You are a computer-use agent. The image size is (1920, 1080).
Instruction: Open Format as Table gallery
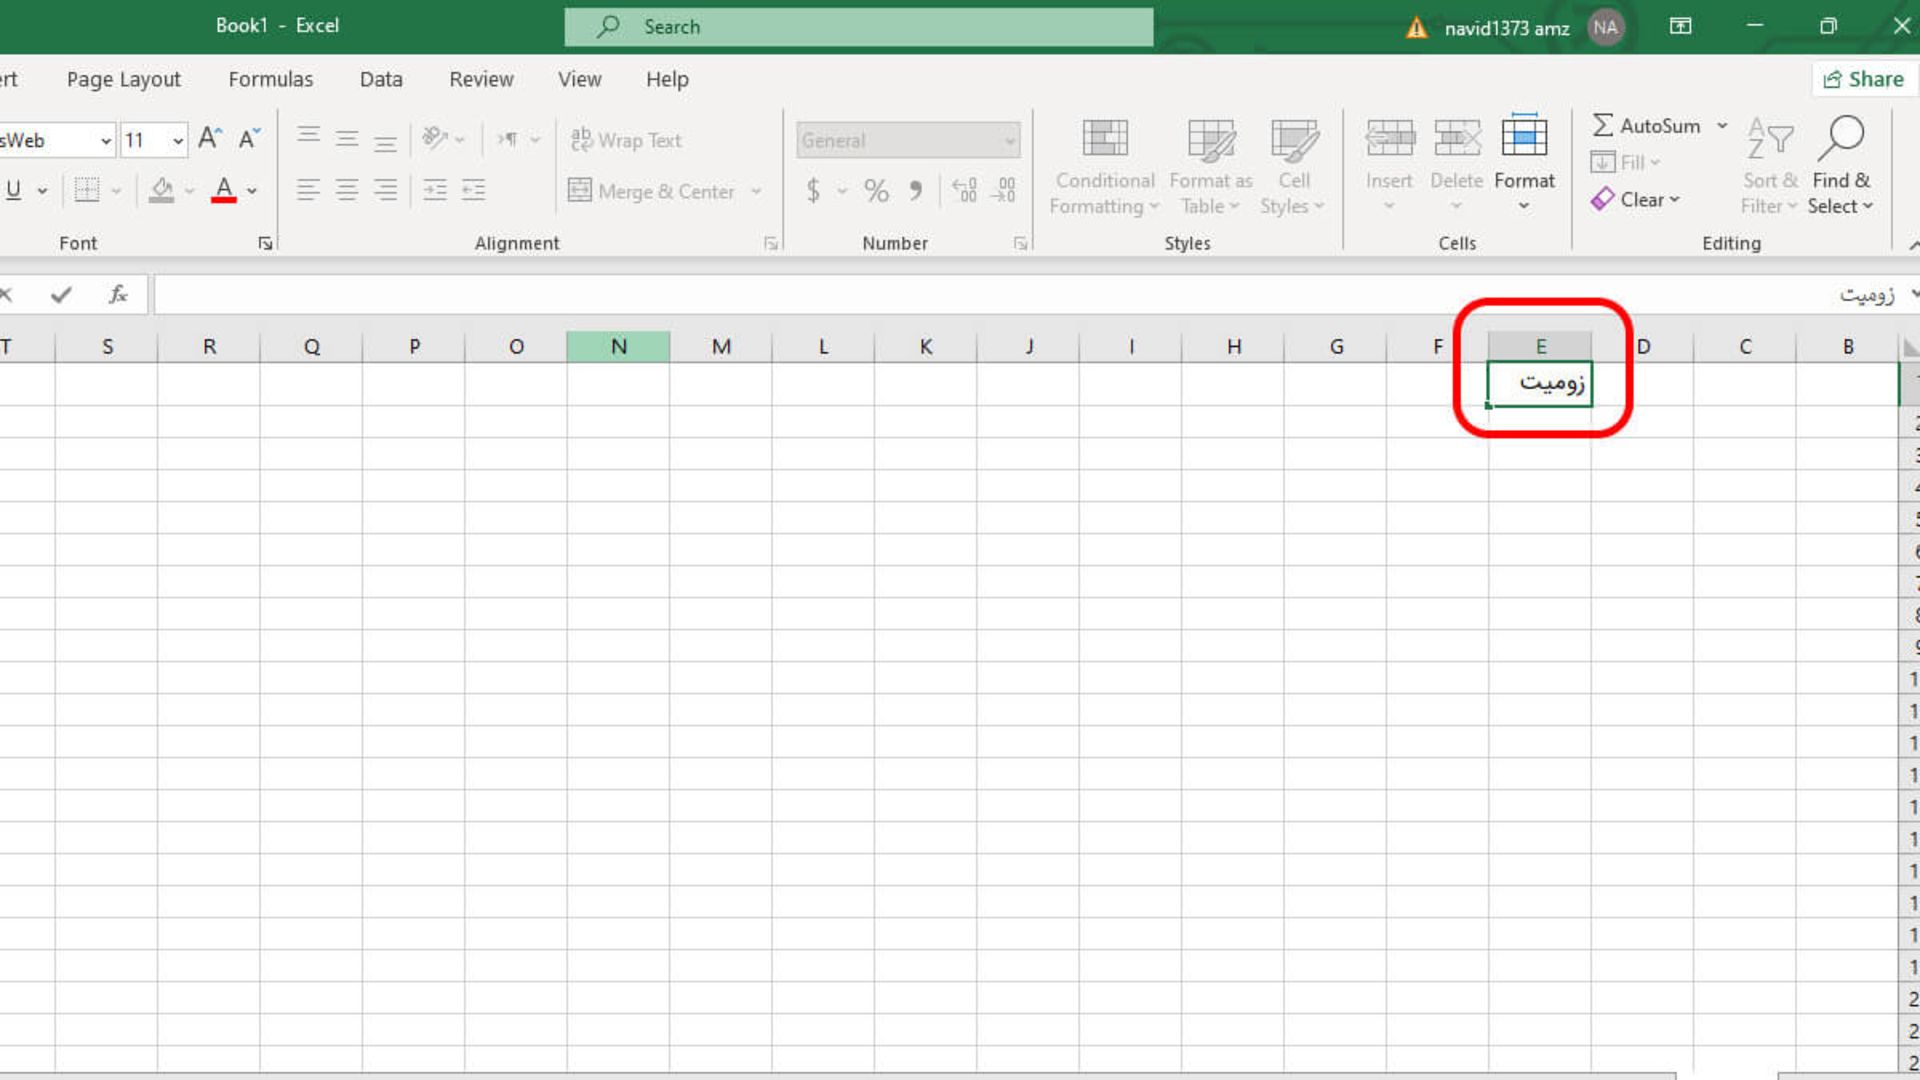pos(1210,167)
